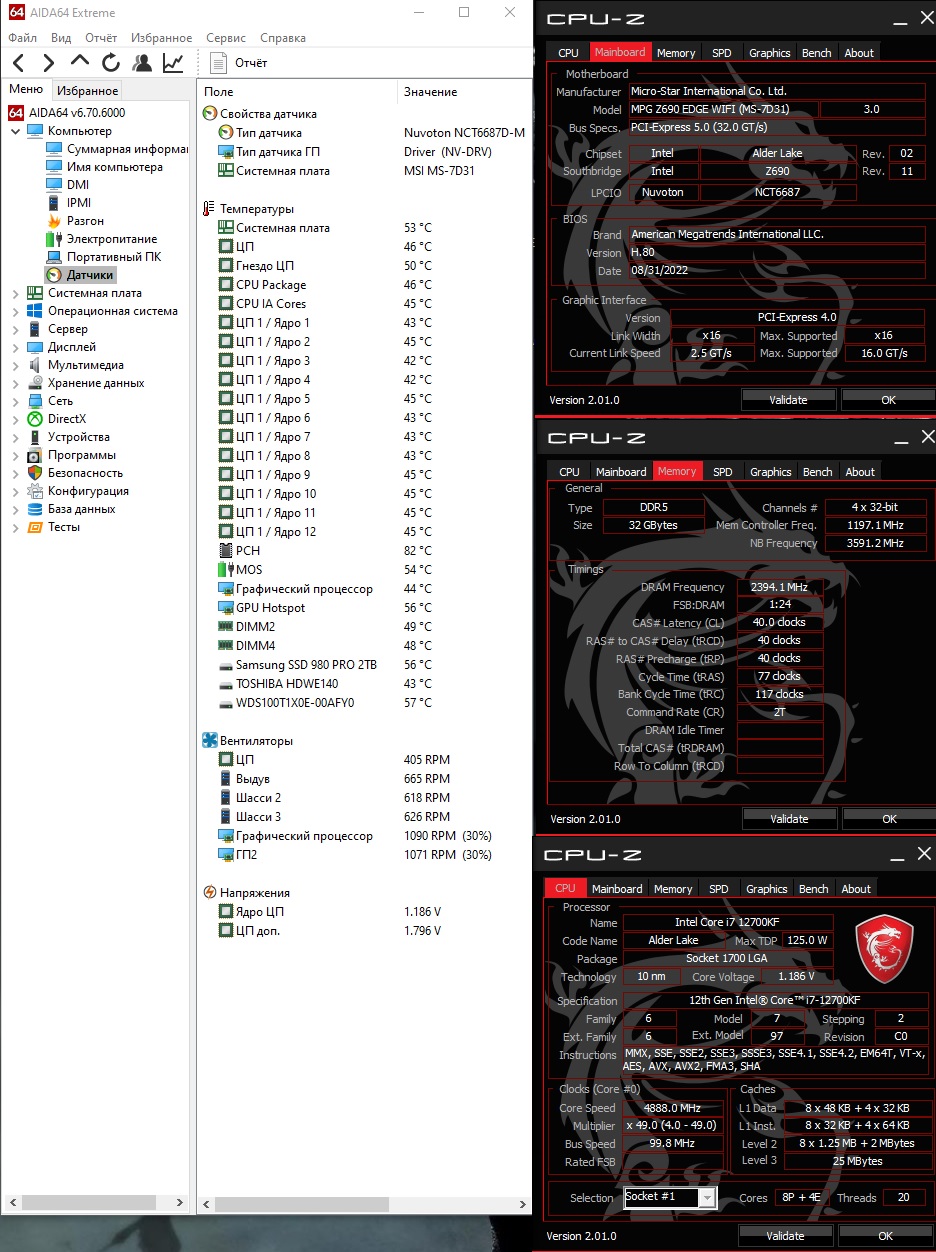Screen dimensions: 936x1252
Task: Click OK in middle CPU-Z Memory window
Action: point(889,819)
